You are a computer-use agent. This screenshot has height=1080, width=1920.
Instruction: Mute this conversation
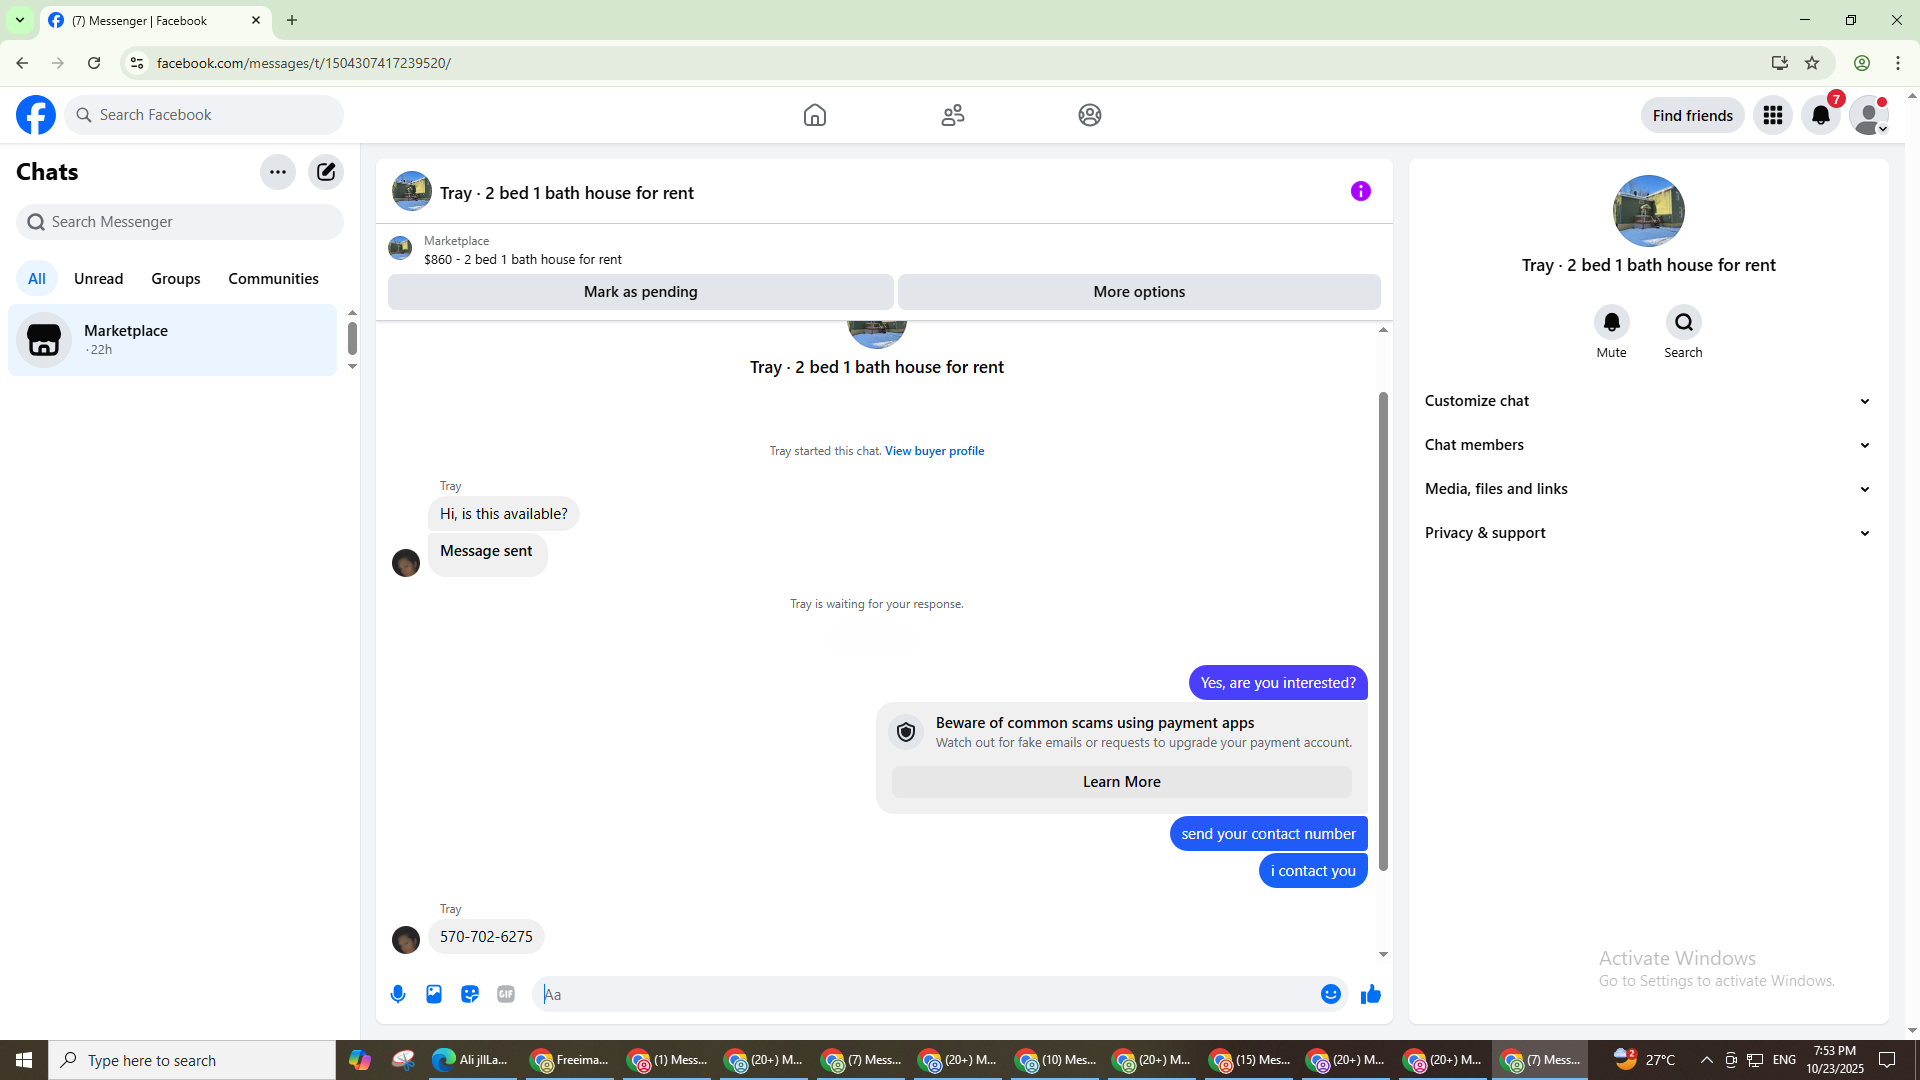coord(1611,323)
